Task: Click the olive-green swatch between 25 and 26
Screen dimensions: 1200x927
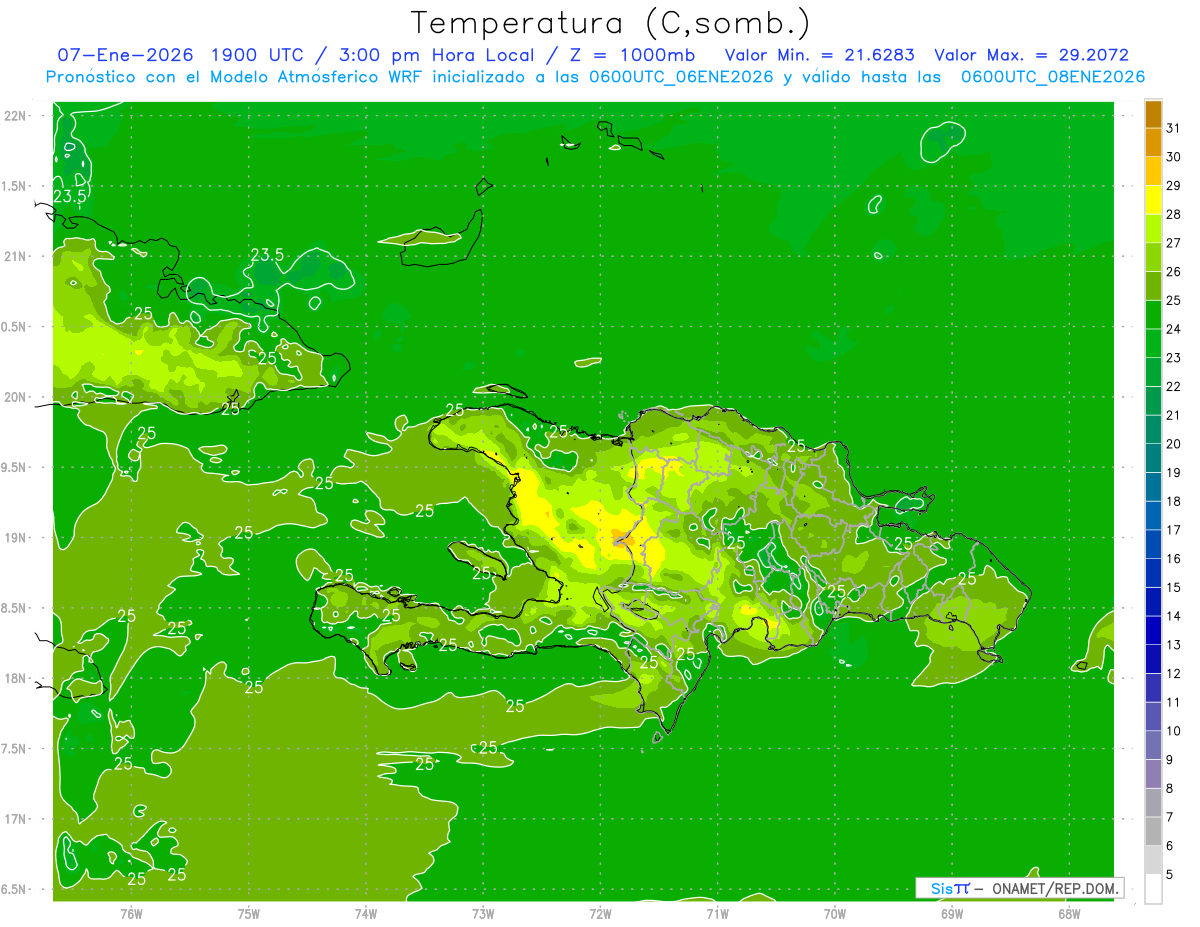Action: tap(1153, 286)
